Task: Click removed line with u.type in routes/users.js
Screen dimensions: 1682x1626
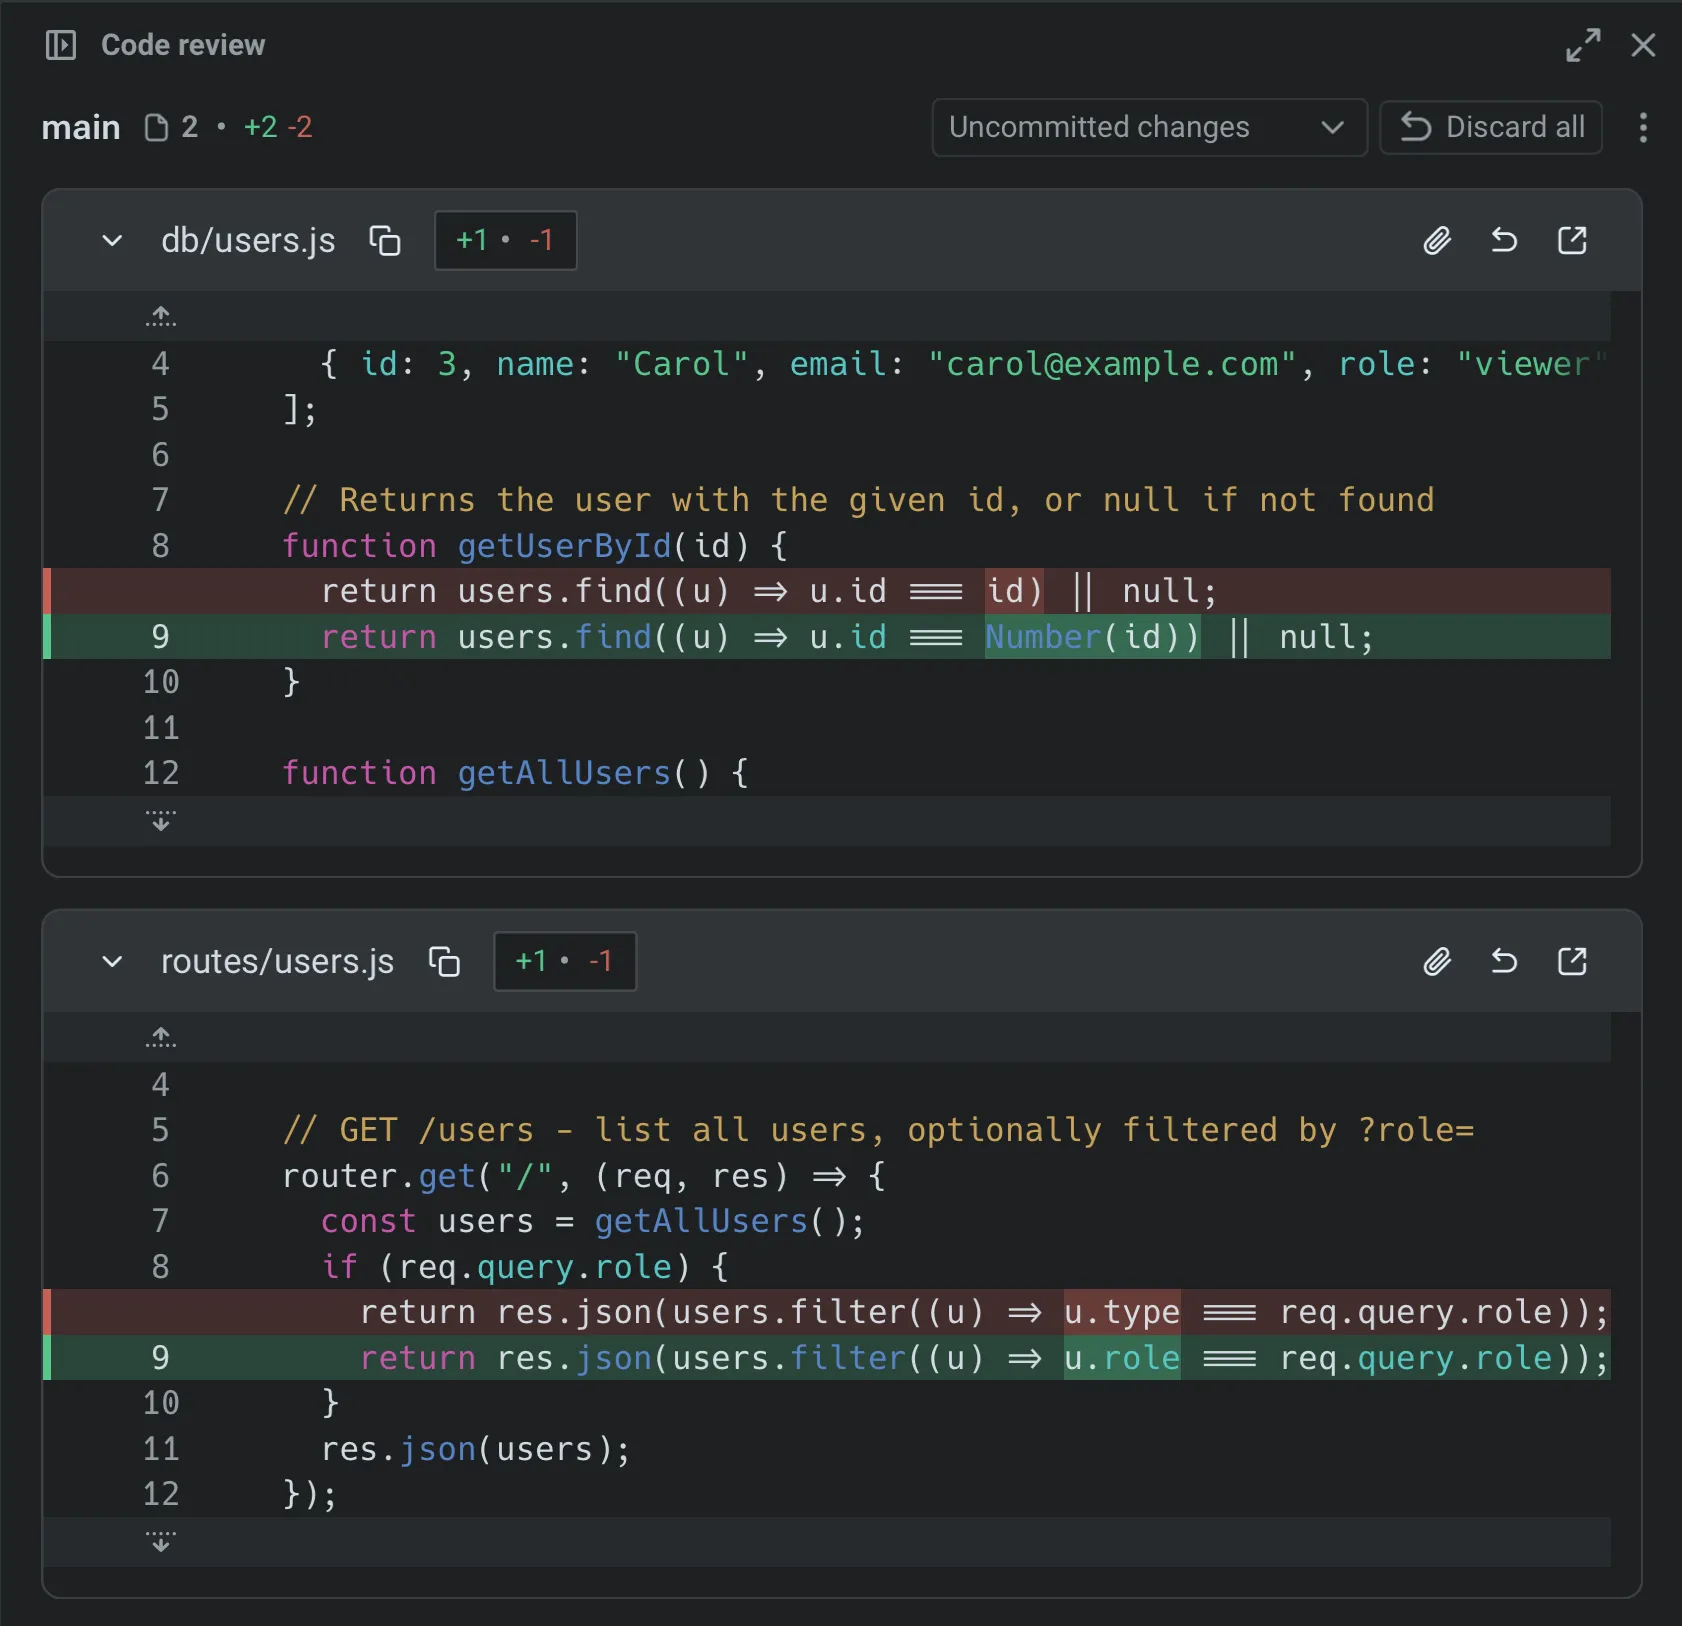Action: coord(827,1312)
